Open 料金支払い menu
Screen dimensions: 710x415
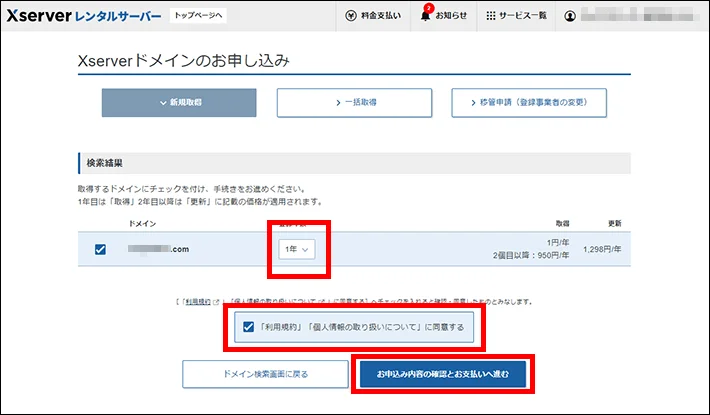373,16
